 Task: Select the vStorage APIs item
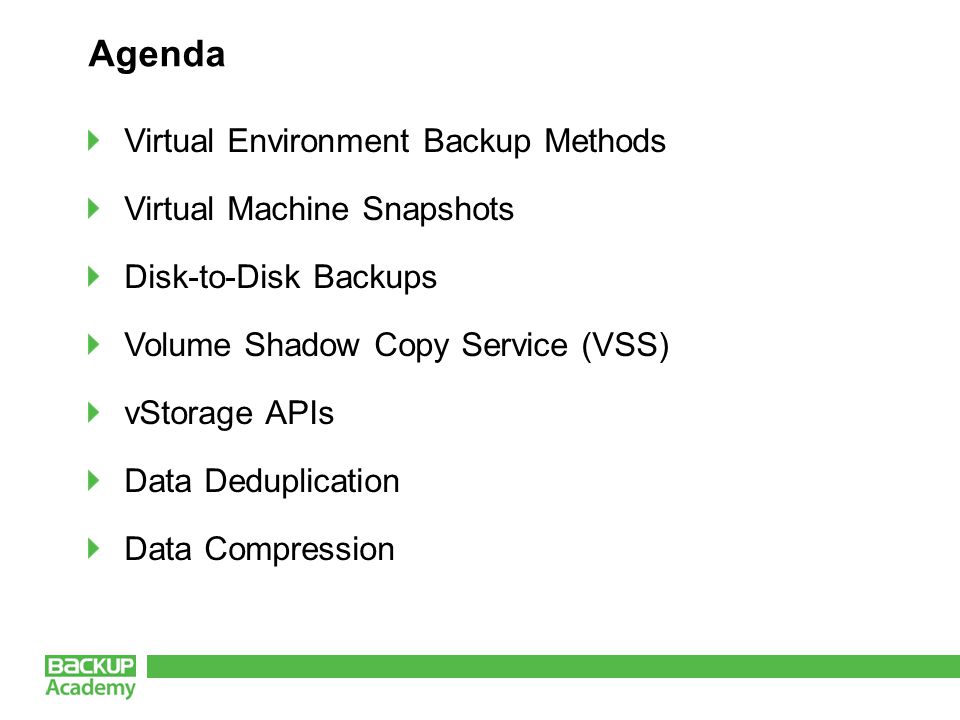click(x=229, y=414)
